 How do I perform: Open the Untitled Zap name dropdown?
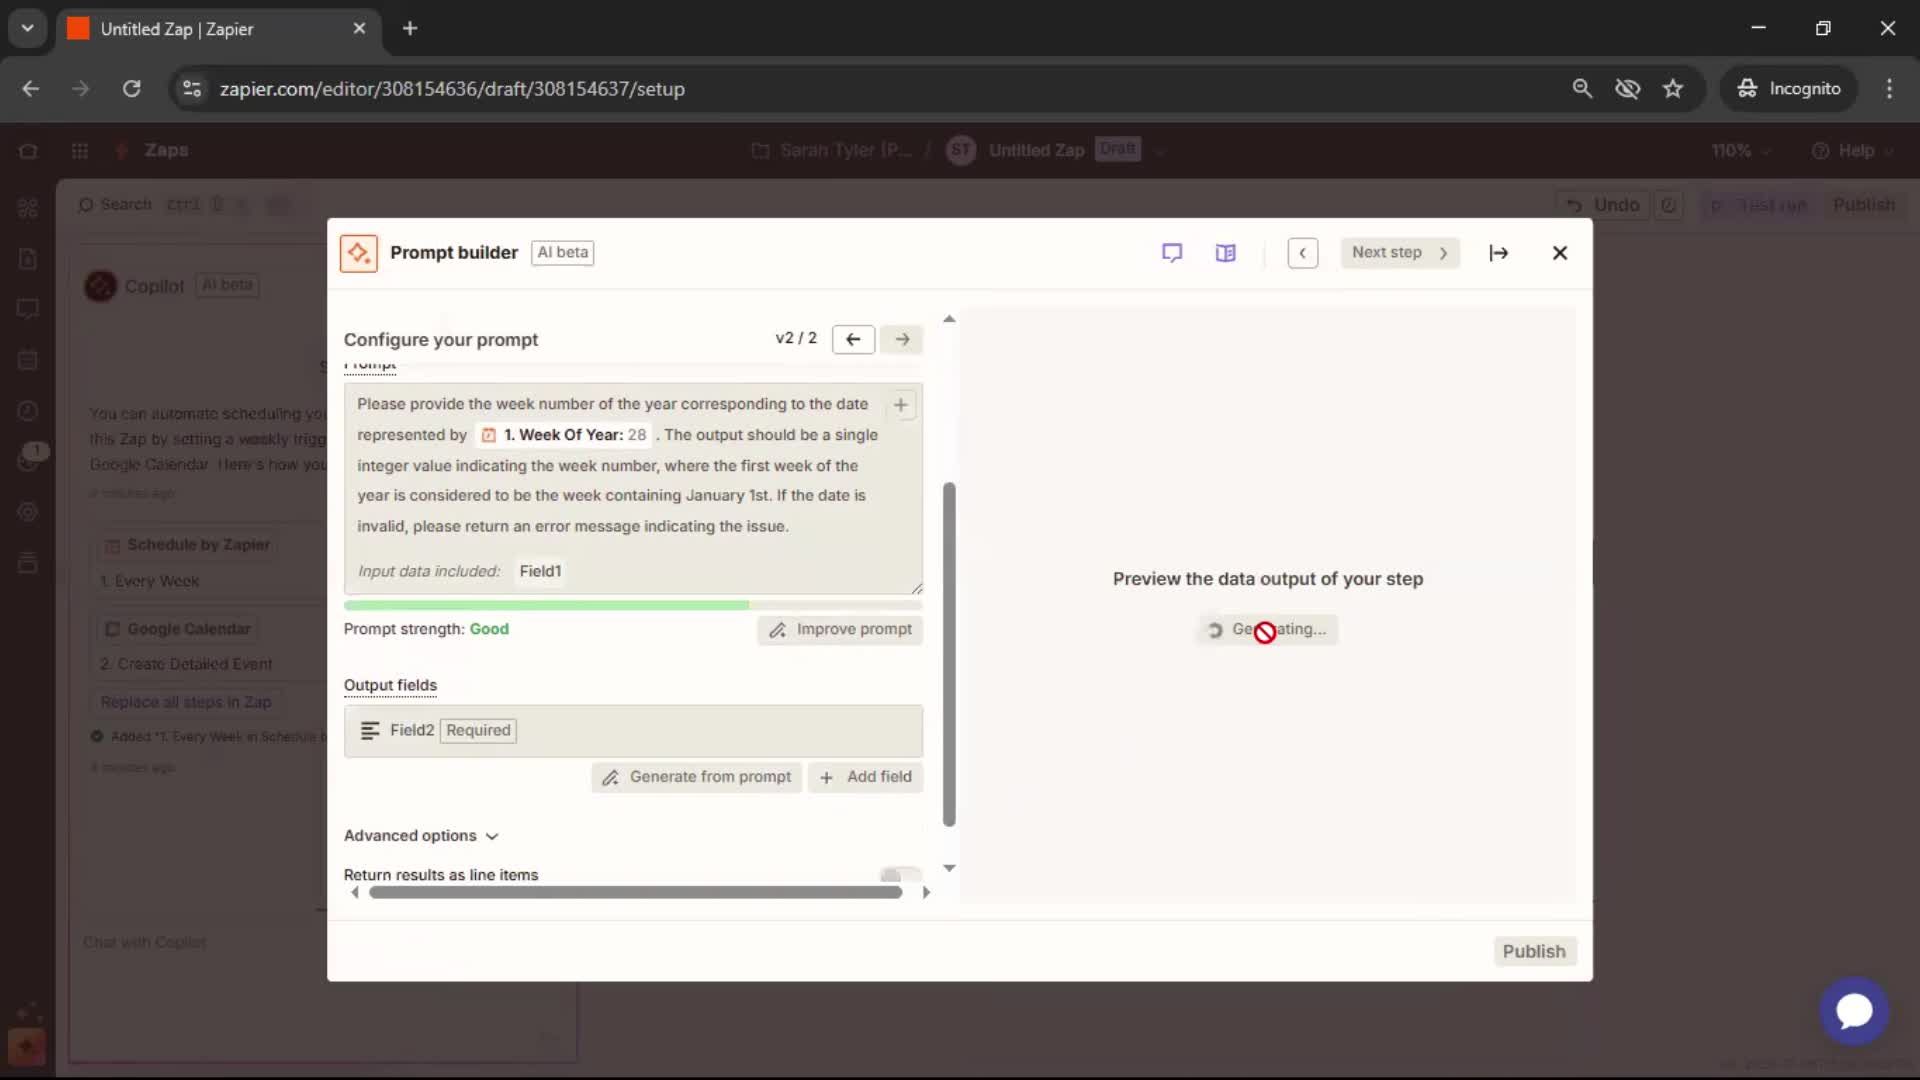[1159, 151]
